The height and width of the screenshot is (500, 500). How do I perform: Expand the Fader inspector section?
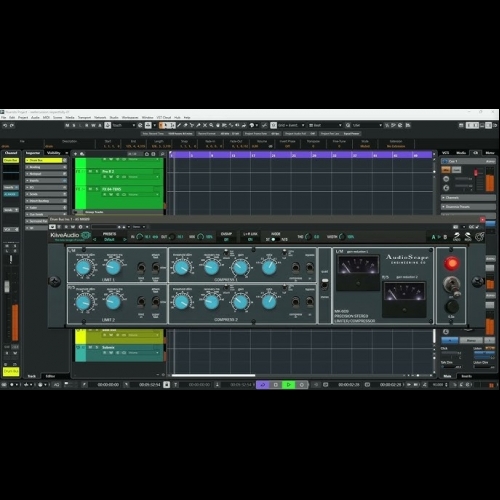click(x=46, y=208)
